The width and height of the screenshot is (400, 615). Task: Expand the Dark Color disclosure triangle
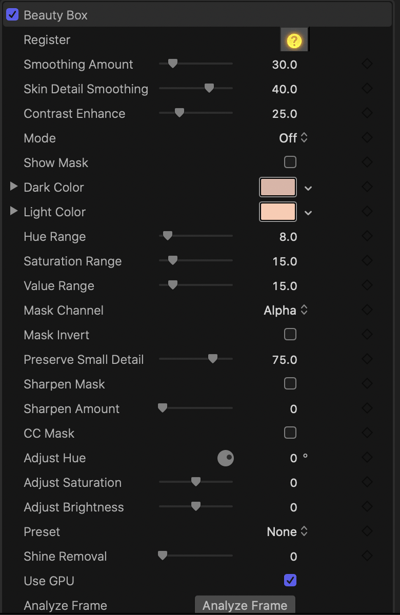pos(13,187)
